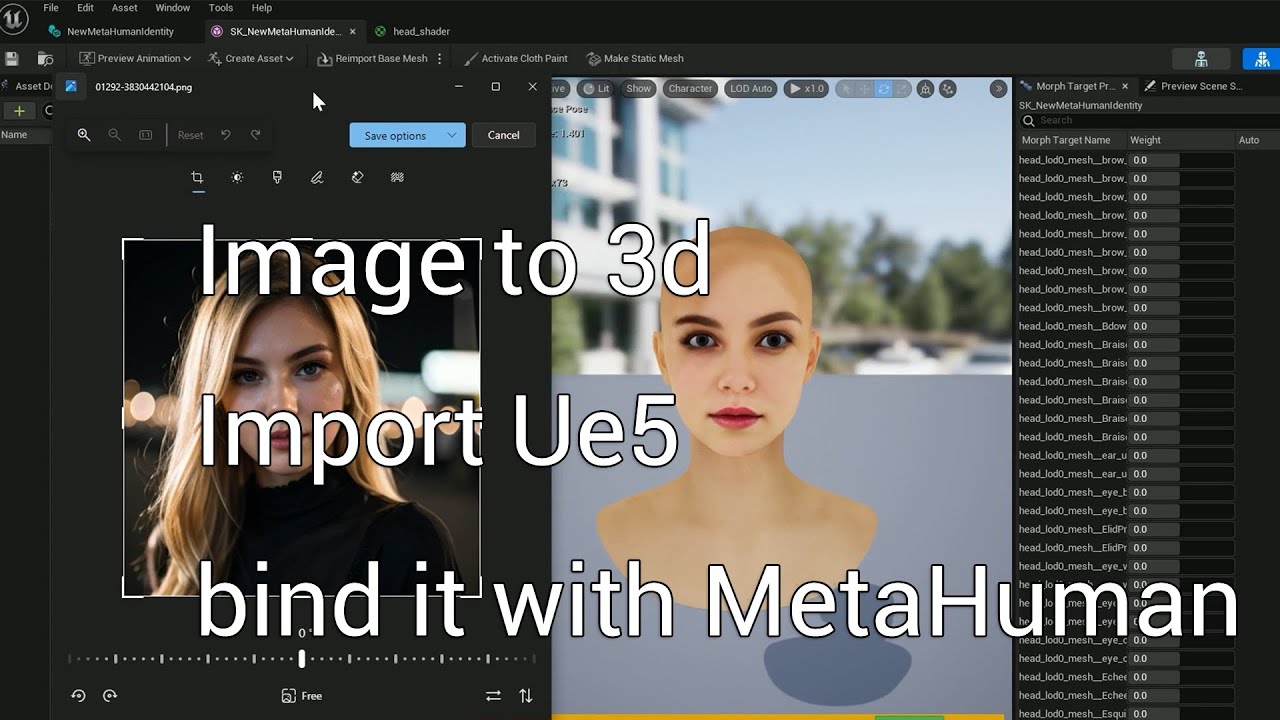Rotate image counterclockwise 90 degrees
The width and height of the screenshot is (1280, 720).
pos(78,696)
